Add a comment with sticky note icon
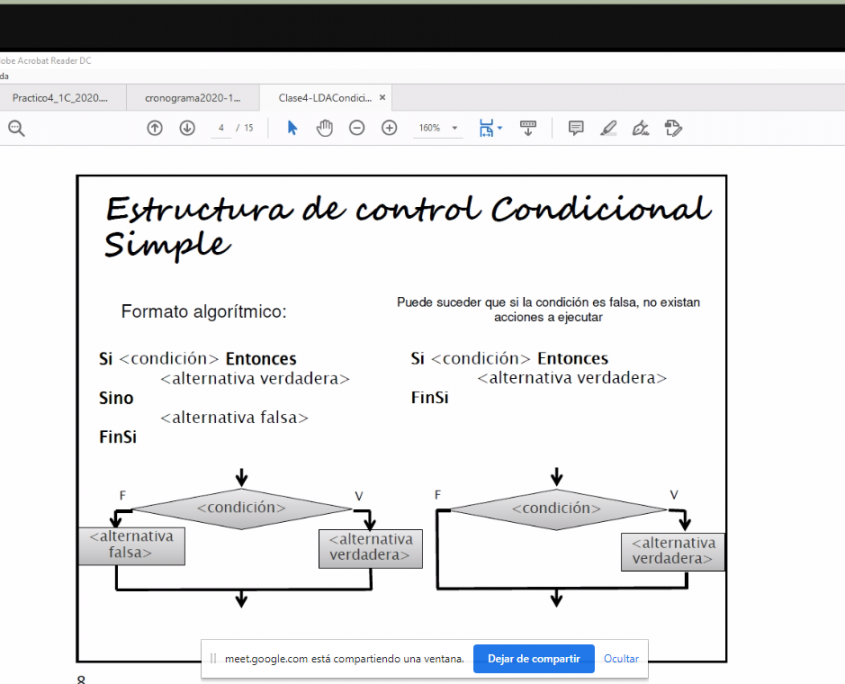 [x=576, y=128]
